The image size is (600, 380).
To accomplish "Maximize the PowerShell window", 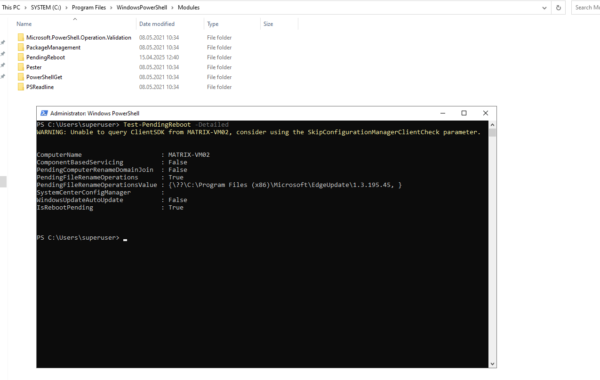I will tap(464, 113).
